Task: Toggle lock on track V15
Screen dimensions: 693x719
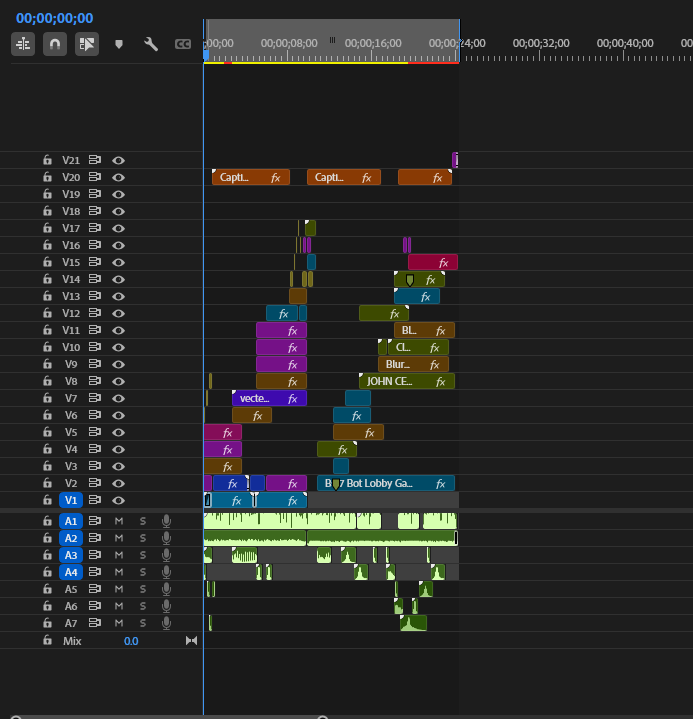Action: tap(47, 262)
